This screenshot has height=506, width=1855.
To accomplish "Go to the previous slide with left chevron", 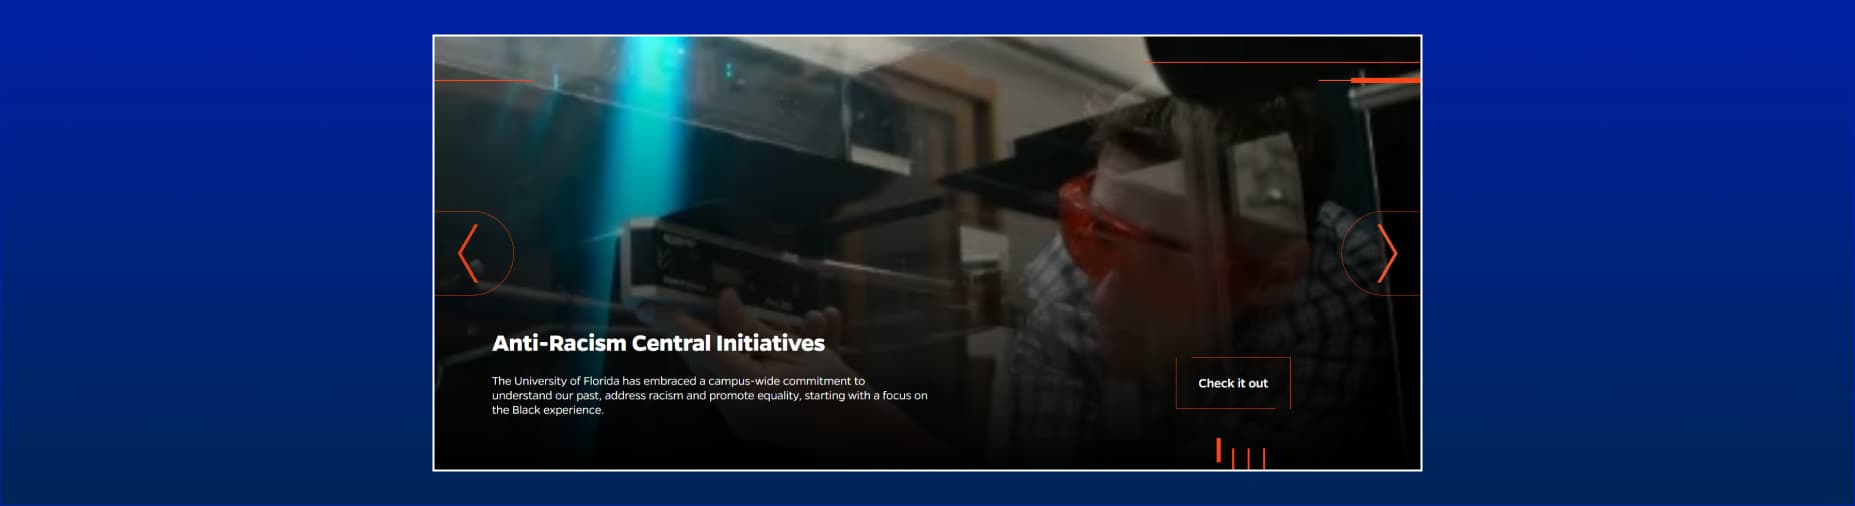I will 468,254.
